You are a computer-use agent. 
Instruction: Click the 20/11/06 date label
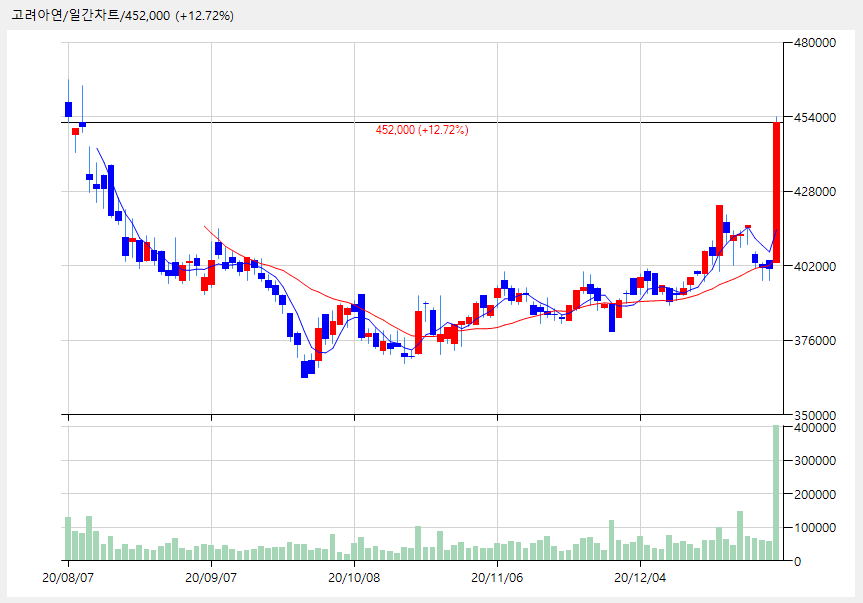tap(497, 578)
